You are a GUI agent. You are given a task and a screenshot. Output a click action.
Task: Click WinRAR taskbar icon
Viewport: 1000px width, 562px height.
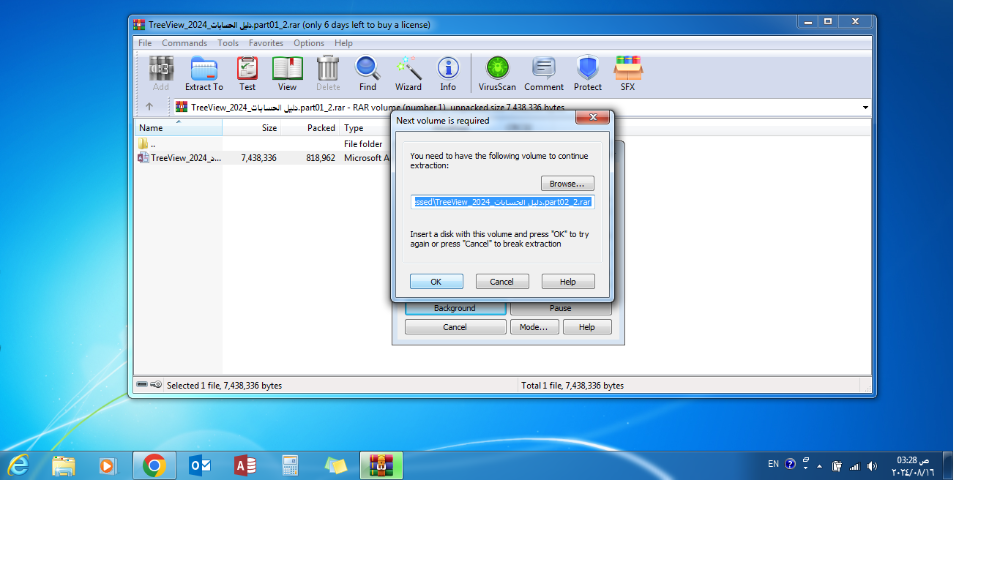(x=381, y=466)
